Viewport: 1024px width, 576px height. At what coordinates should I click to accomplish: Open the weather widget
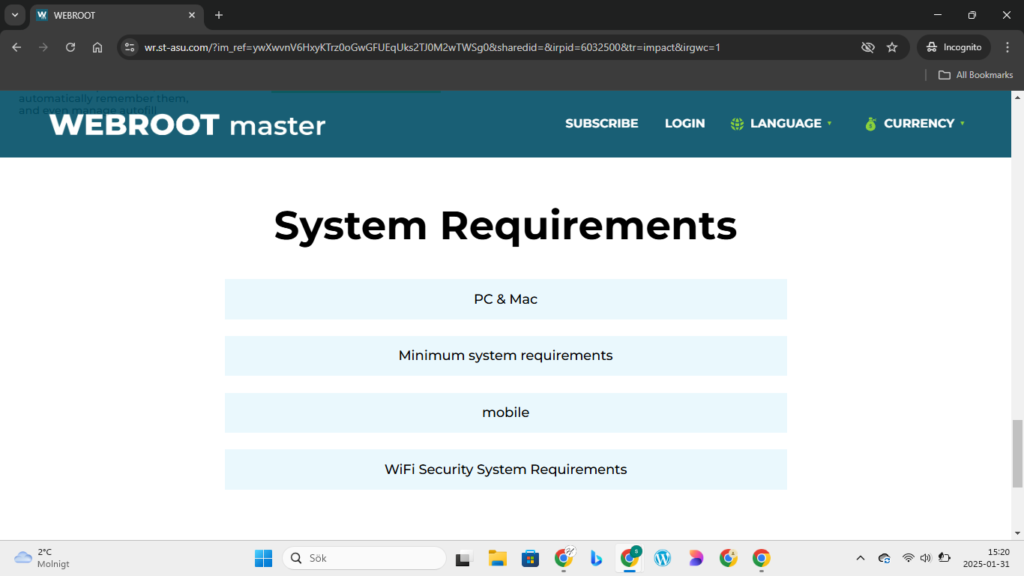[x=42, y=558]
